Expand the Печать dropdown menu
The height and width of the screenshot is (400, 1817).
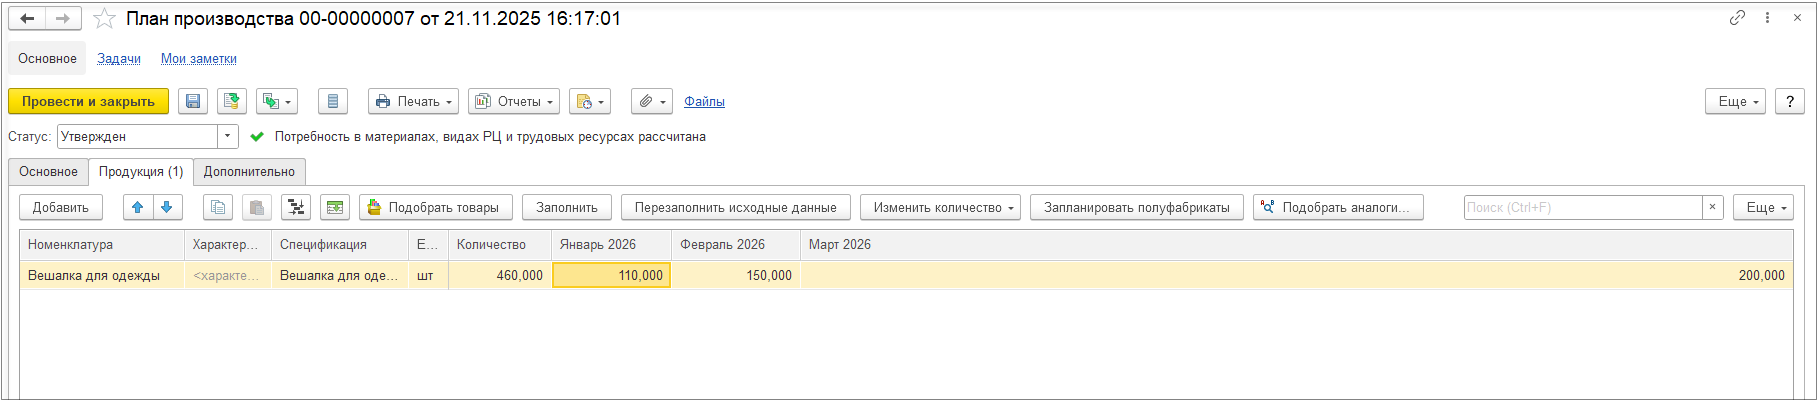[x=413, y=101]
